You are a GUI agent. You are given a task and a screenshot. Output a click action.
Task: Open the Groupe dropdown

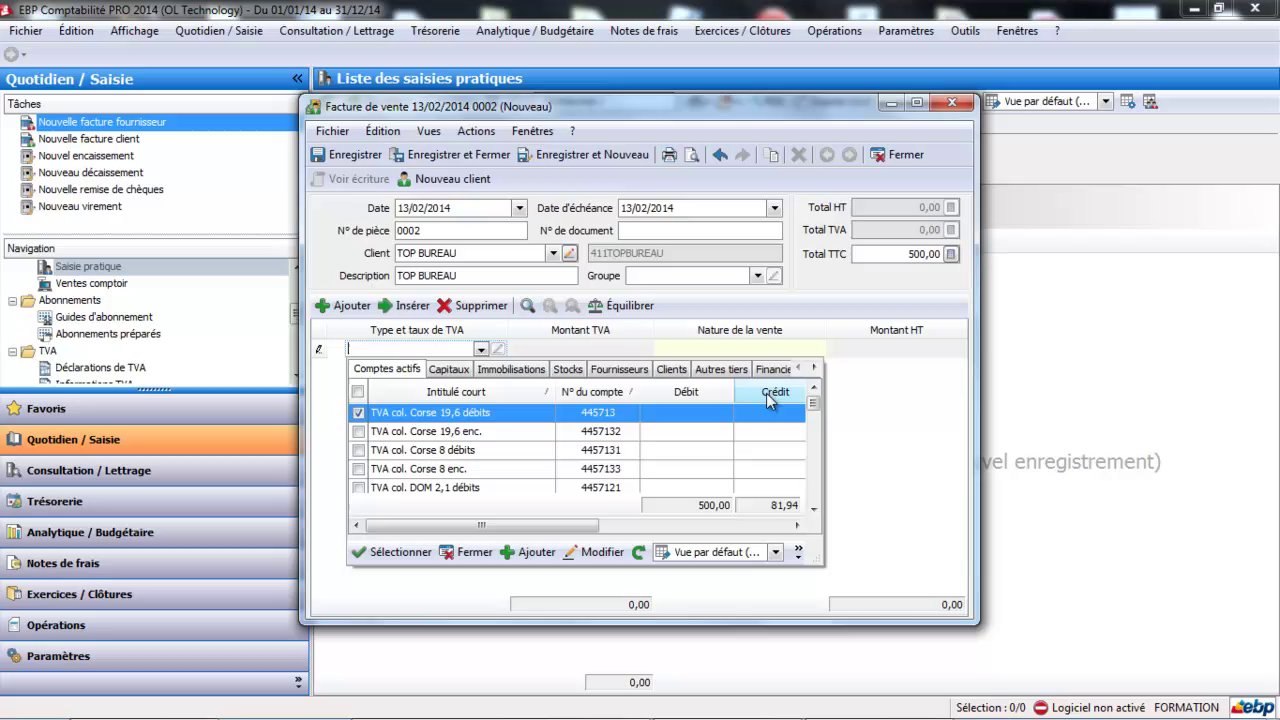click(x=757, y=276)
